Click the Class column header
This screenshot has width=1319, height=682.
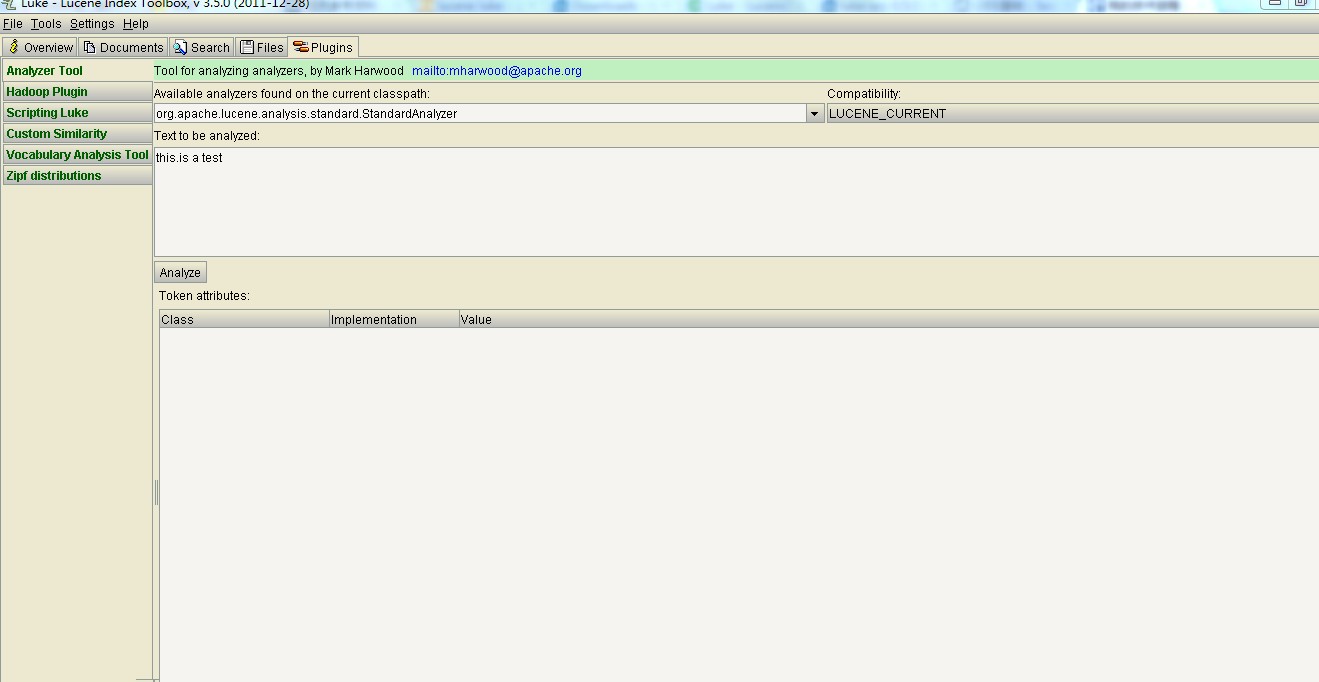244,320
